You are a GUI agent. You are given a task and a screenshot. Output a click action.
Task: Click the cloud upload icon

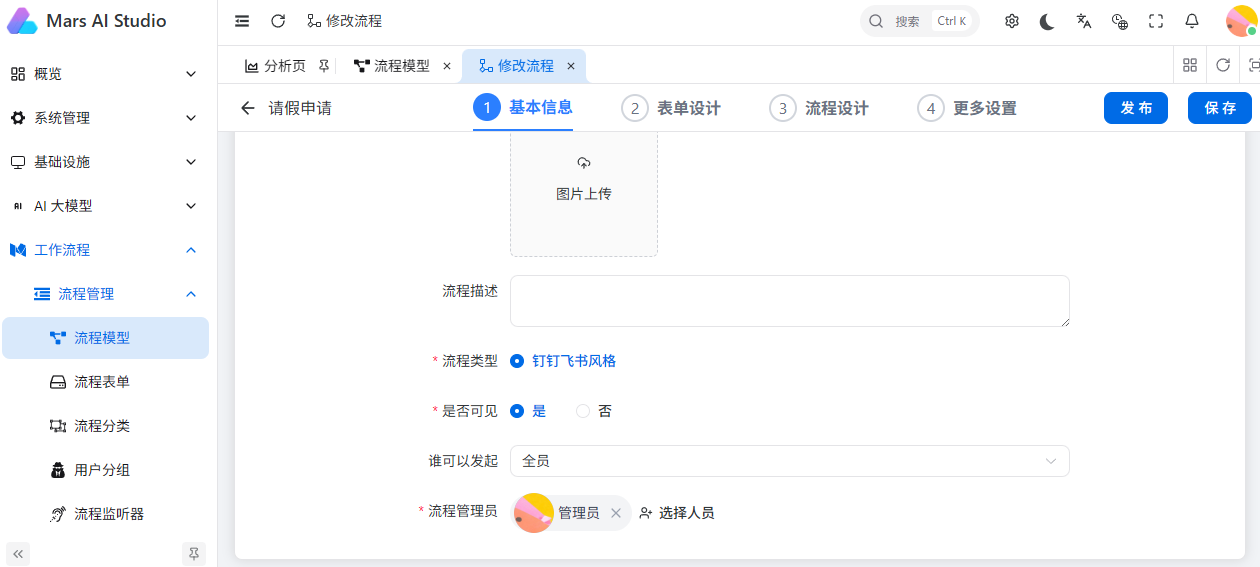[584, 163]
